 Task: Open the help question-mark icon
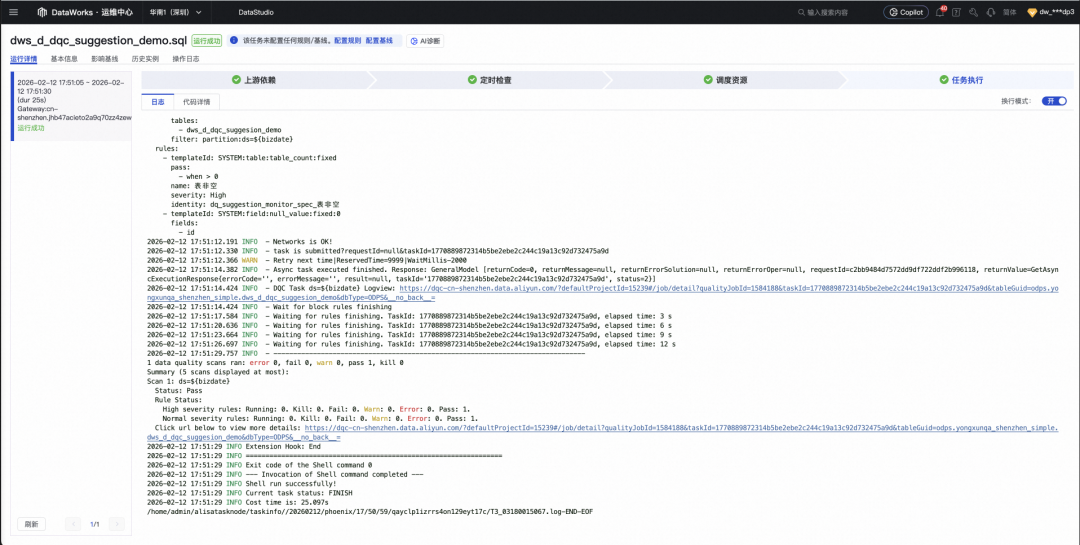(x=956, y=12)
